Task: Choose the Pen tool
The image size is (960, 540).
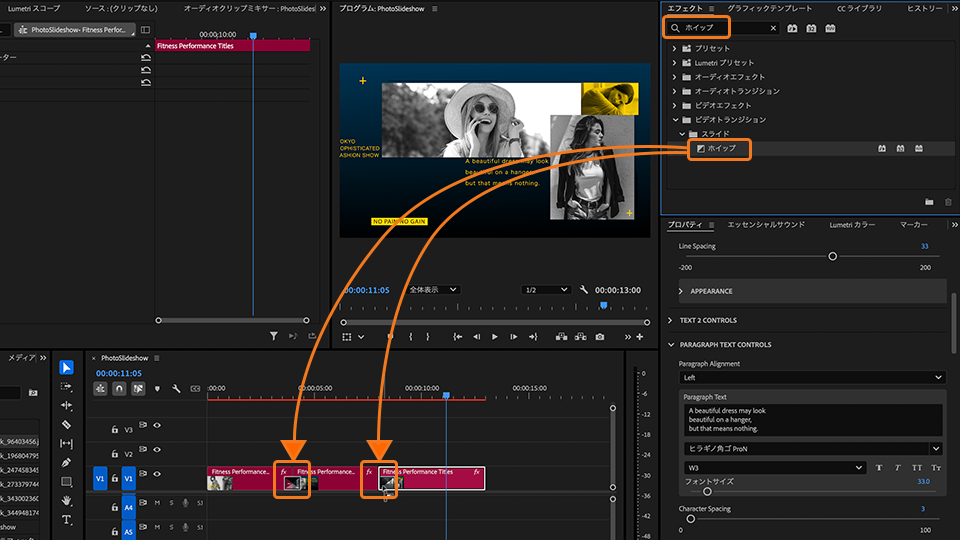Action: 66,462
